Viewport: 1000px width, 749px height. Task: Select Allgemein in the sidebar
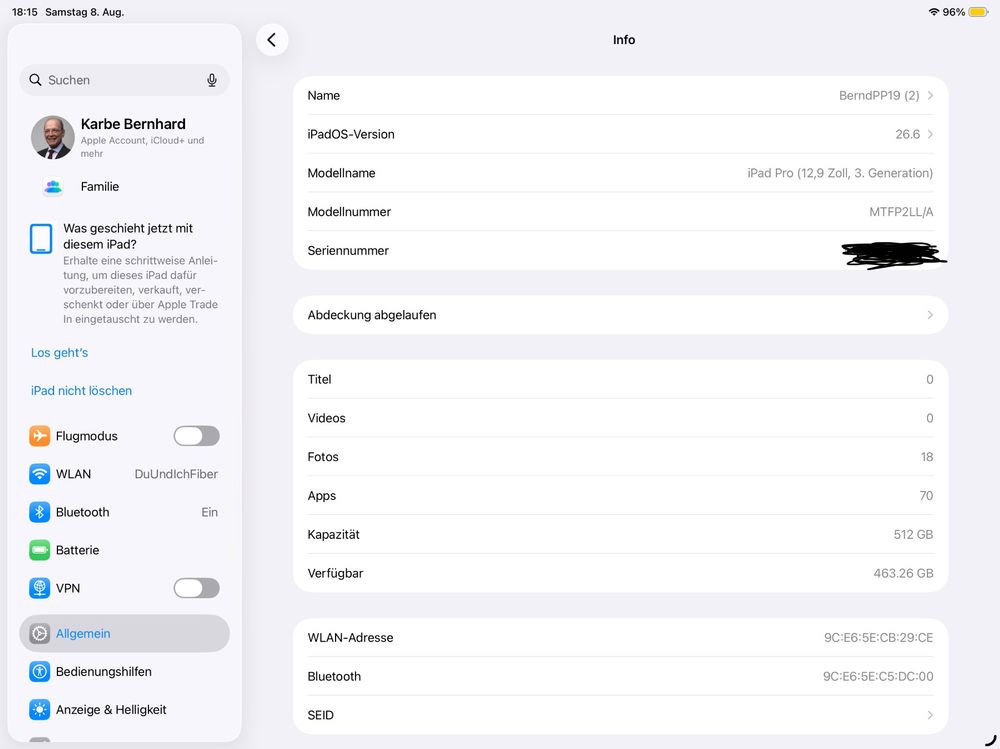click(124, 634)
